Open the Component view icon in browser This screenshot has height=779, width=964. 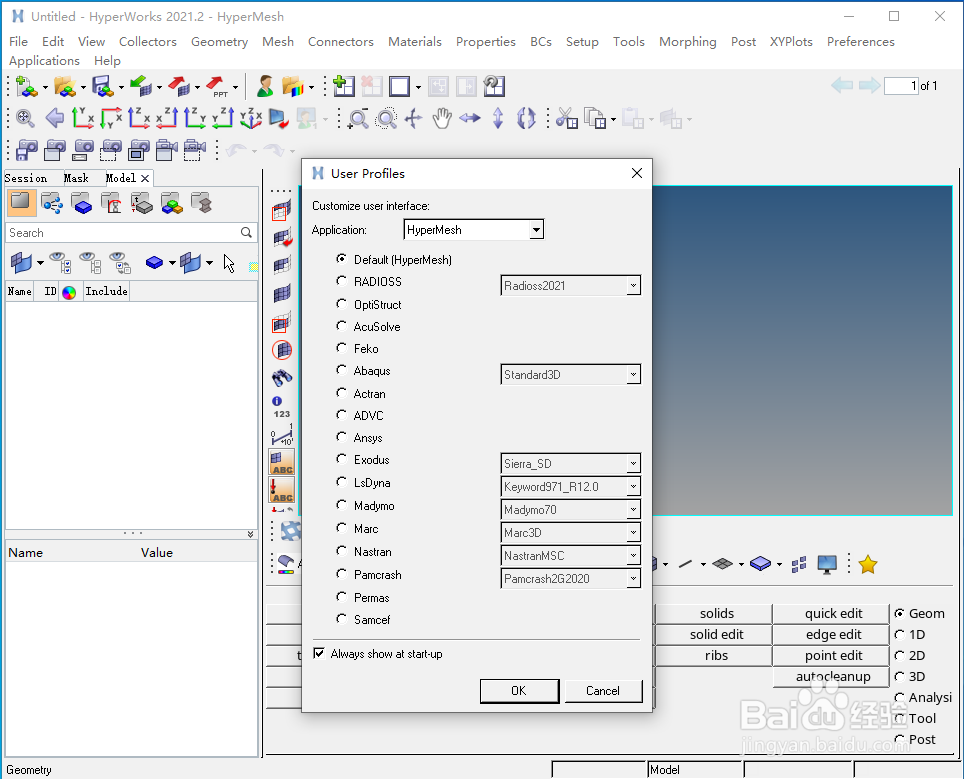81,203
